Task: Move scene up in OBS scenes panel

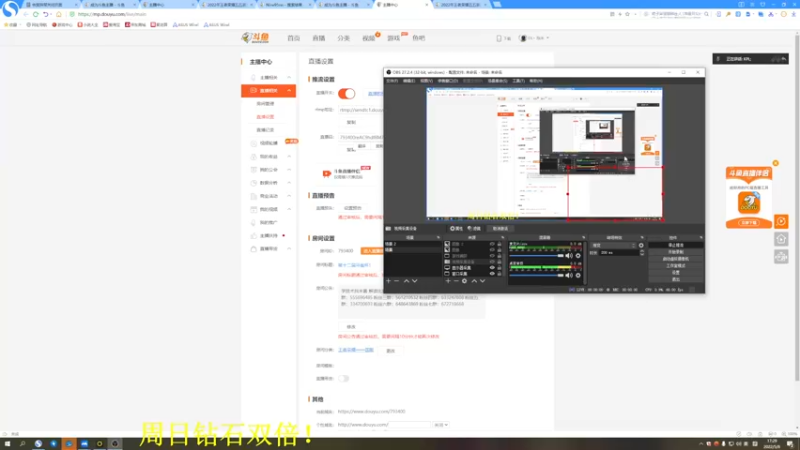Action: tap(407, 281)
